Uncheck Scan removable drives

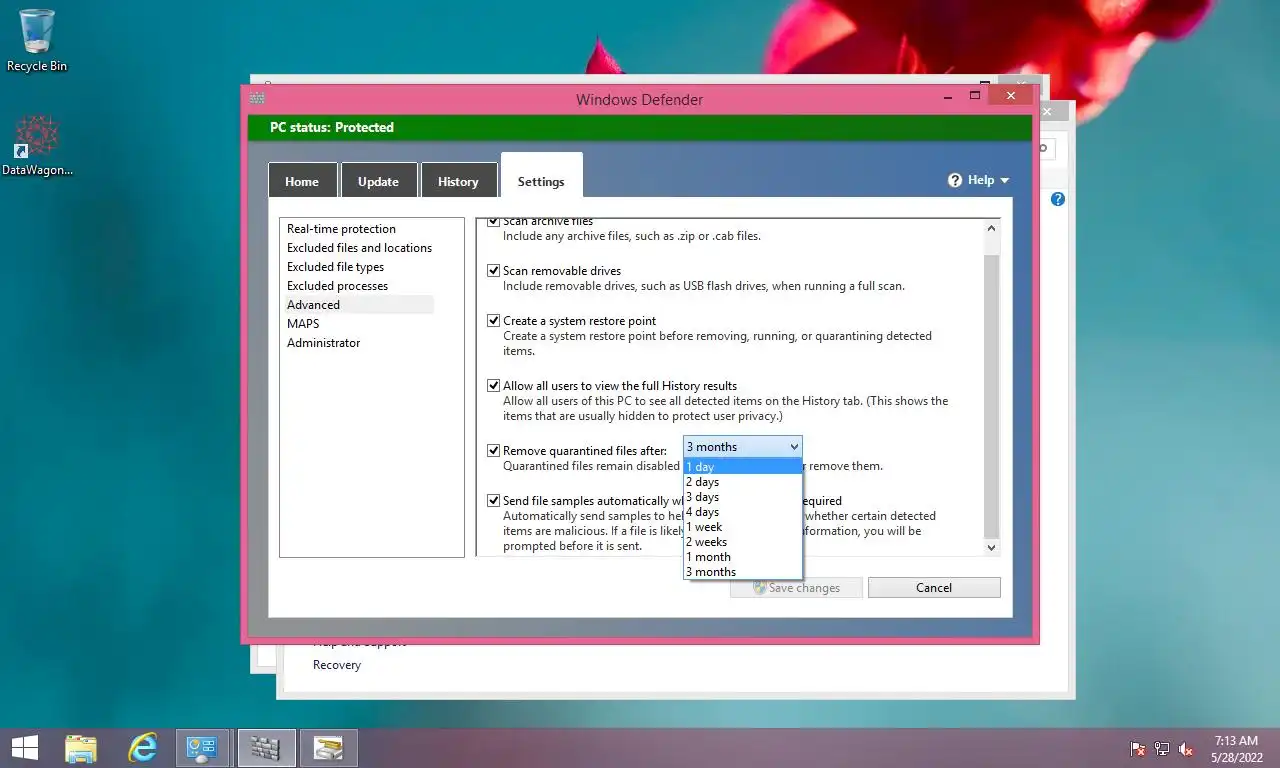(x=493, y=270)
